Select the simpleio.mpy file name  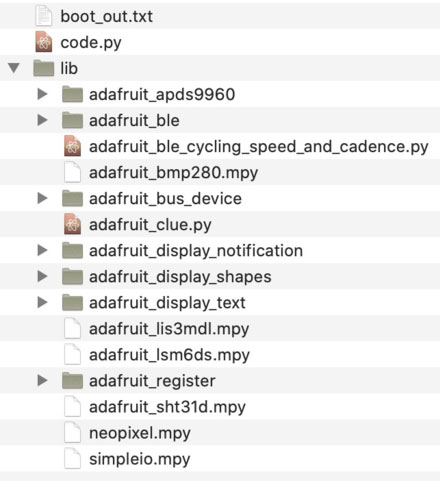click(140, 459)
